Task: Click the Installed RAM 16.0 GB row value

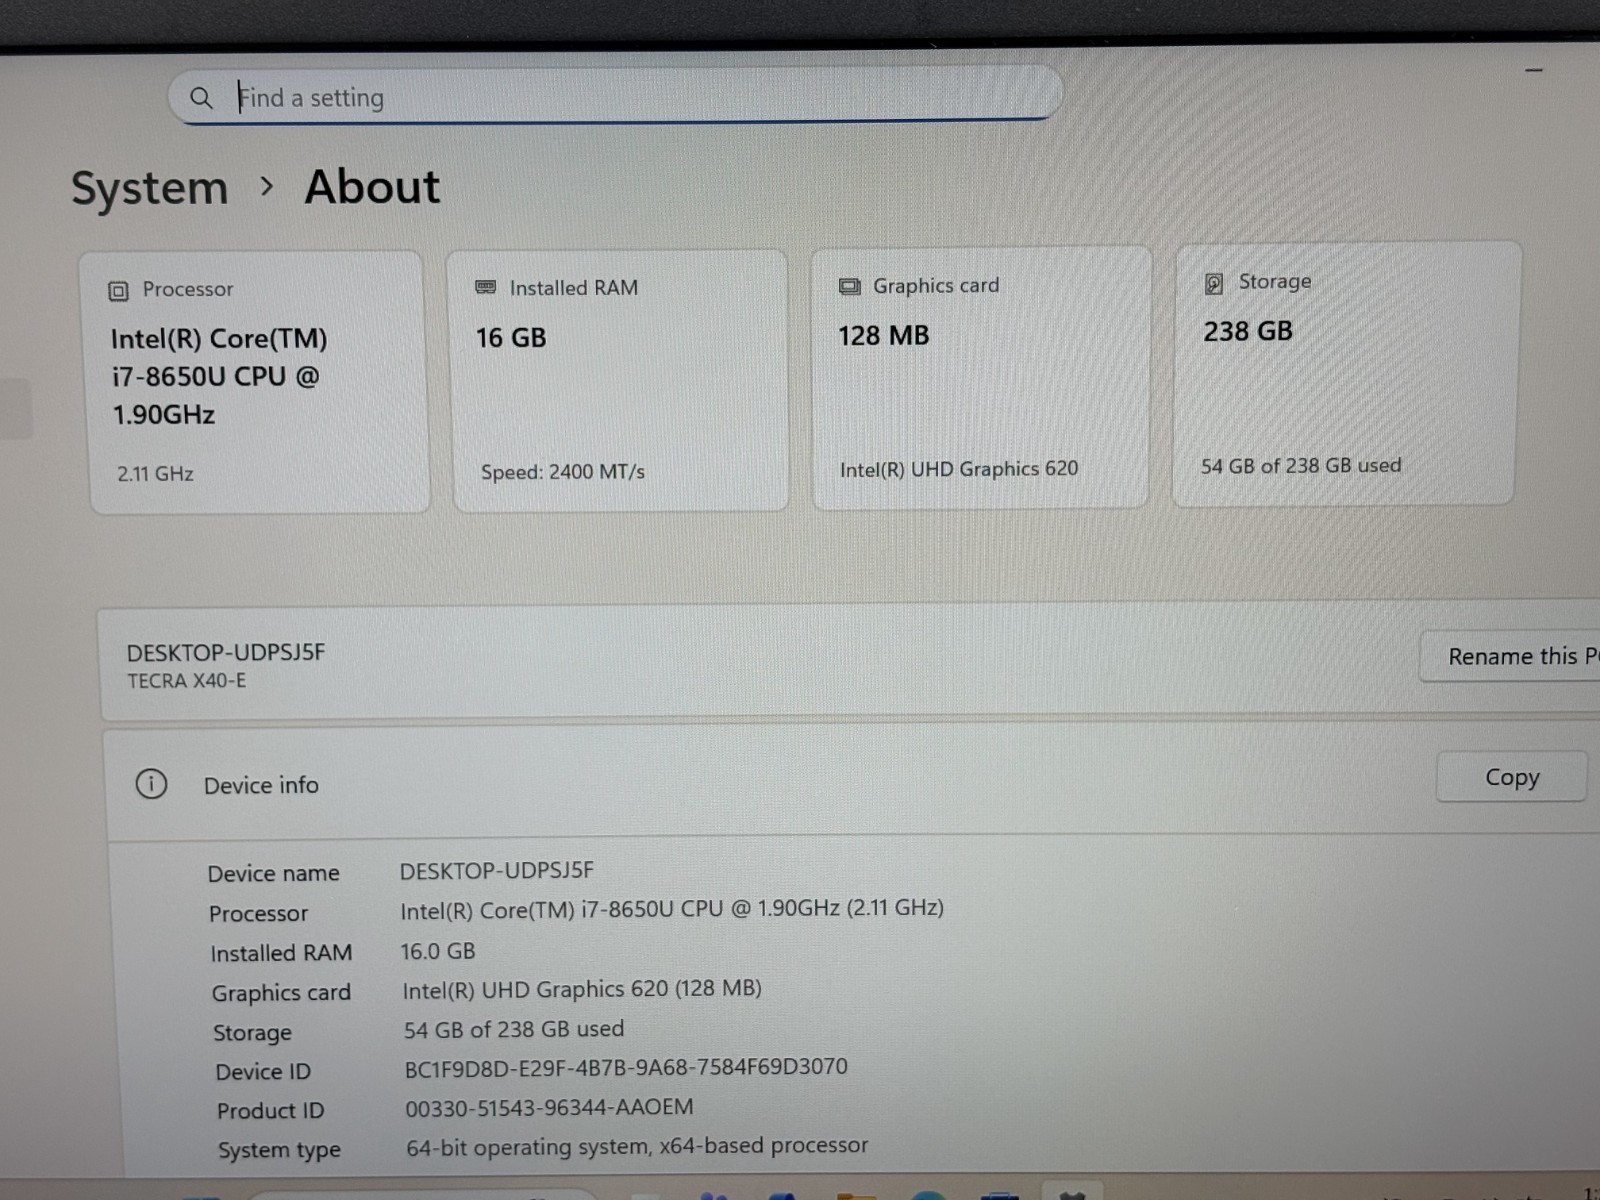Action: [438, 951]
